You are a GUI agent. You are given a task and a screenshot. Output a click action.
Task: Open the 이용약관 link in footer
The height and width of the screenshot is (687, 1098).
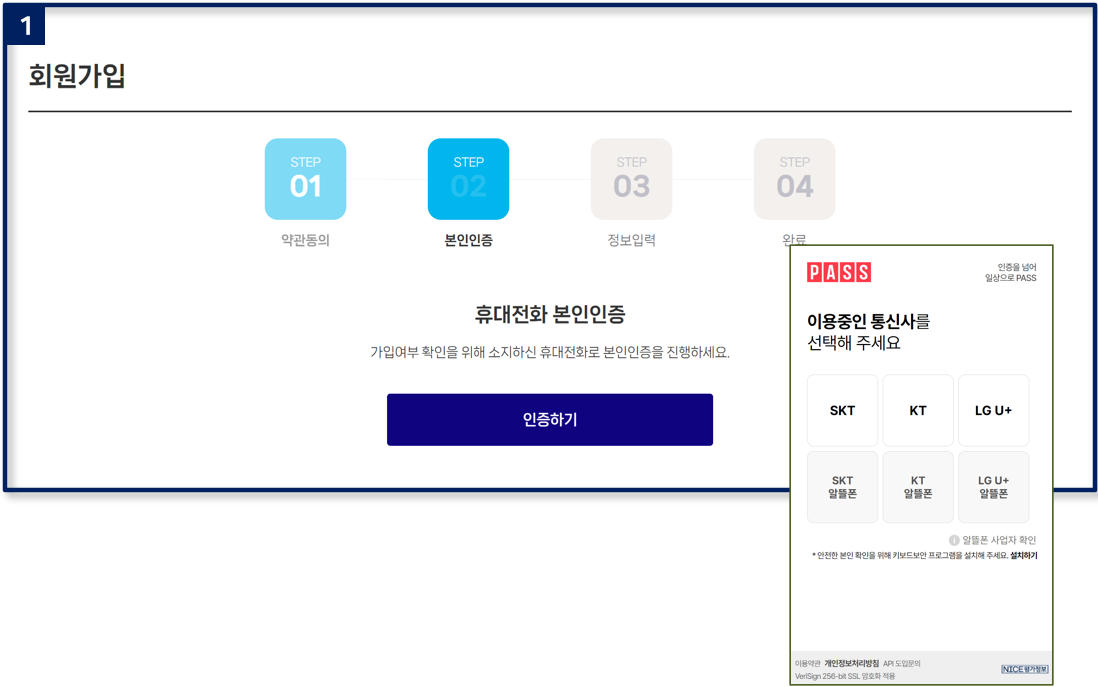tap(807, 663)
